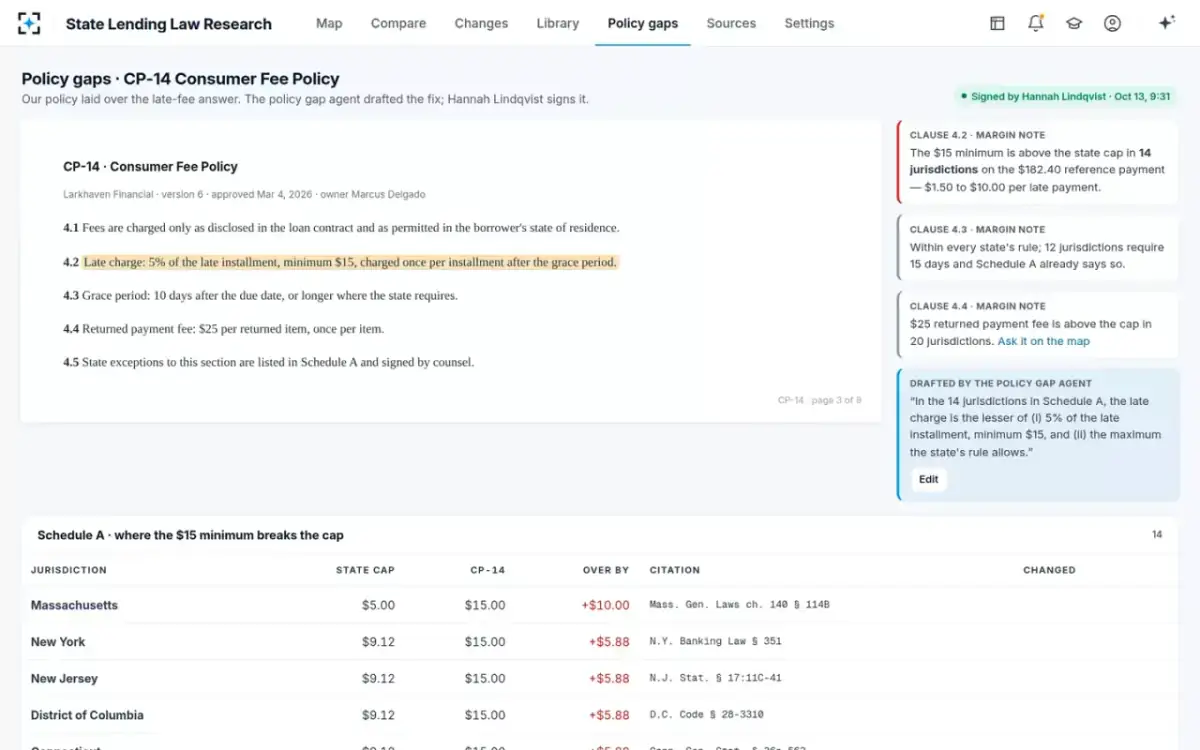
Task: Open the notifications bell
Action: click(x=1036, y=23)
